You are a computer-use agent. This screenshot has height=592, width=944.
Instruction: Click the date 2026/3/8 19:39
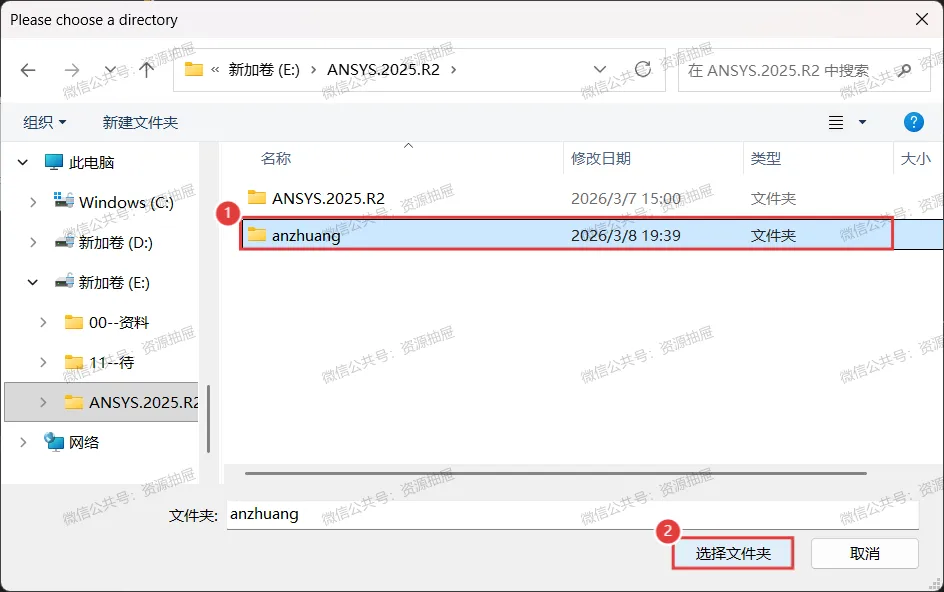626,235
